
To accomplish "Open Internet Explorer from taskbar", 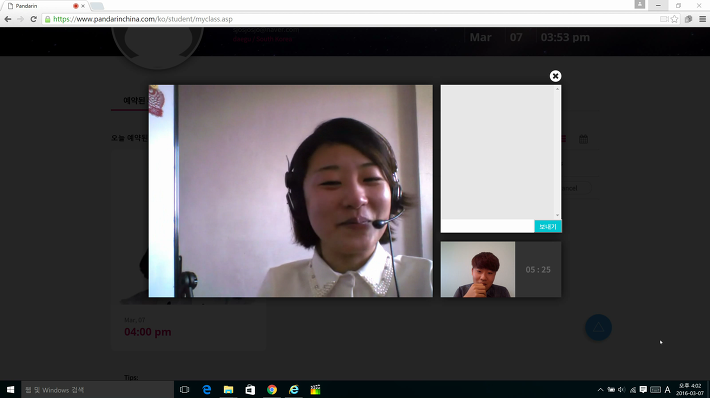I will [x=294, y=389].
